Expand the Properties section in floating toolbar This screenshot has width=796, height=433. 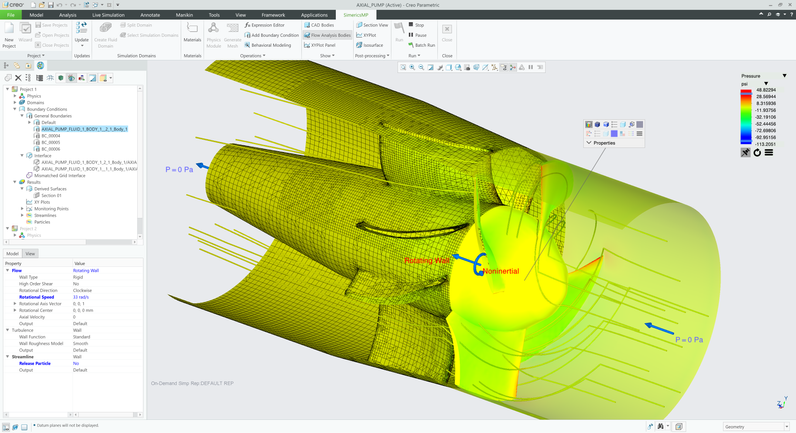(589, 143)
